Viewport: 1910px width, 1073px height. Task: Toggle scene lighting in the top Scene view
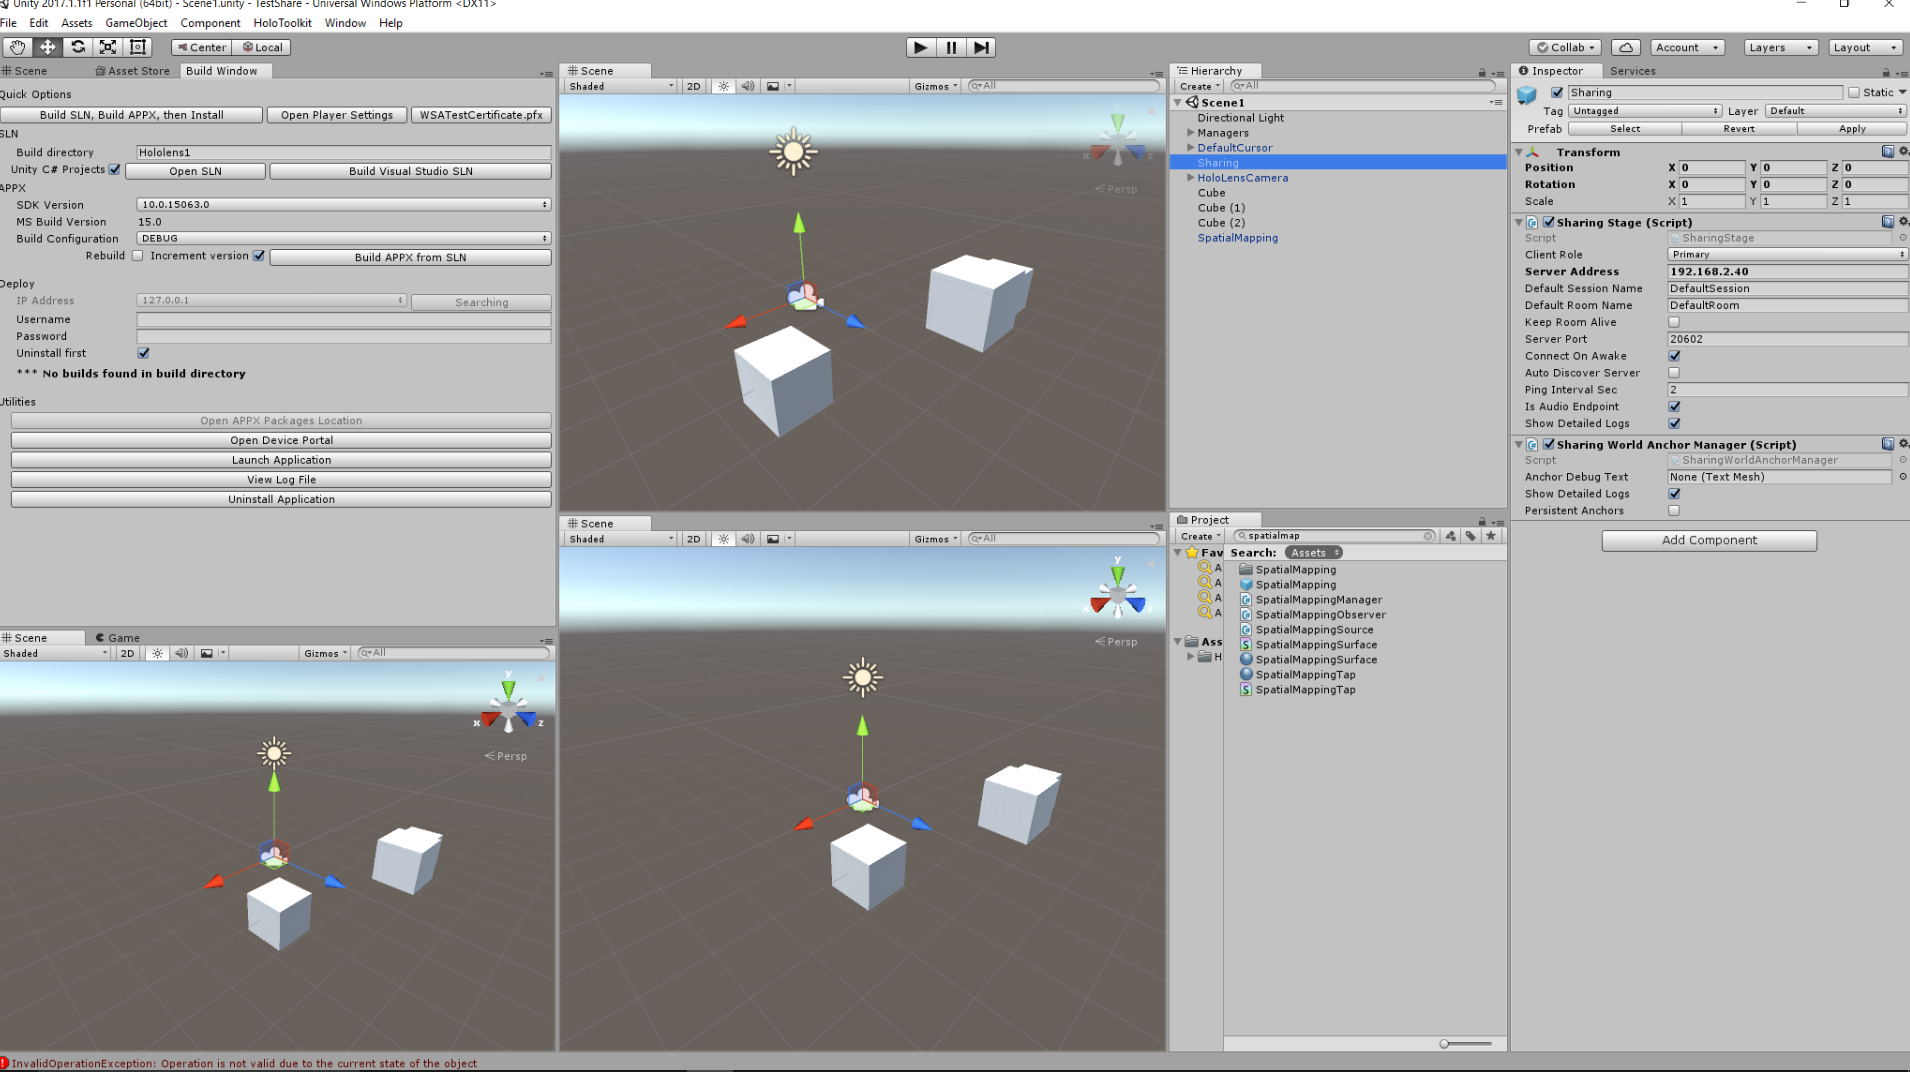[x=723, y=86]
